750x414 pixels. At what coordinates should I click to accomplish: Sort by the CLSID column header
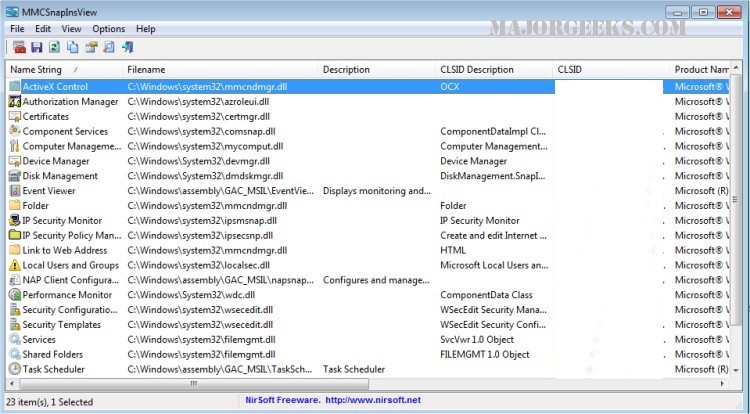click(611, 69)
